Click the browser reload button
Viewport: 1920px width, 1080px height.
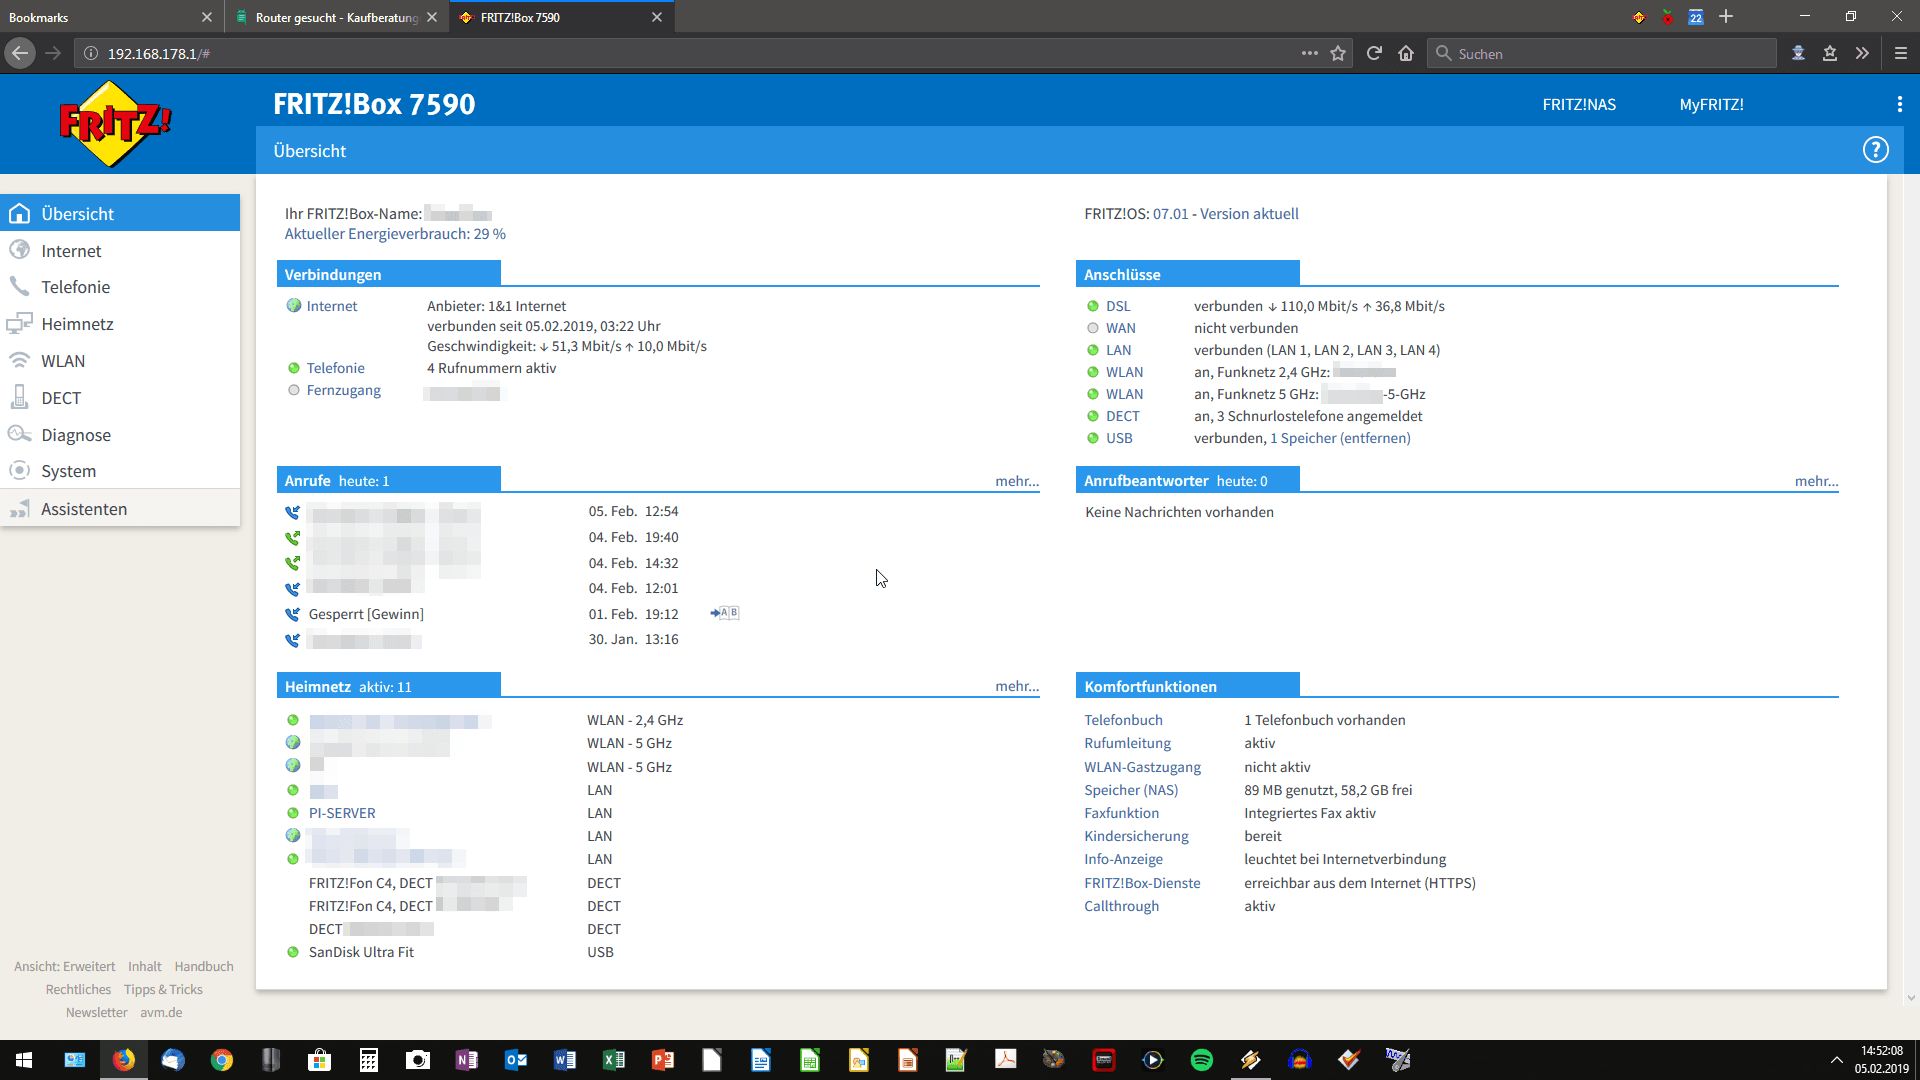click(1374, 53)
